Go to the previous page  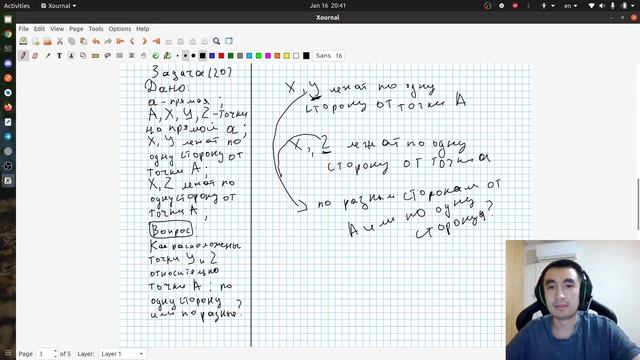point(132,41)
